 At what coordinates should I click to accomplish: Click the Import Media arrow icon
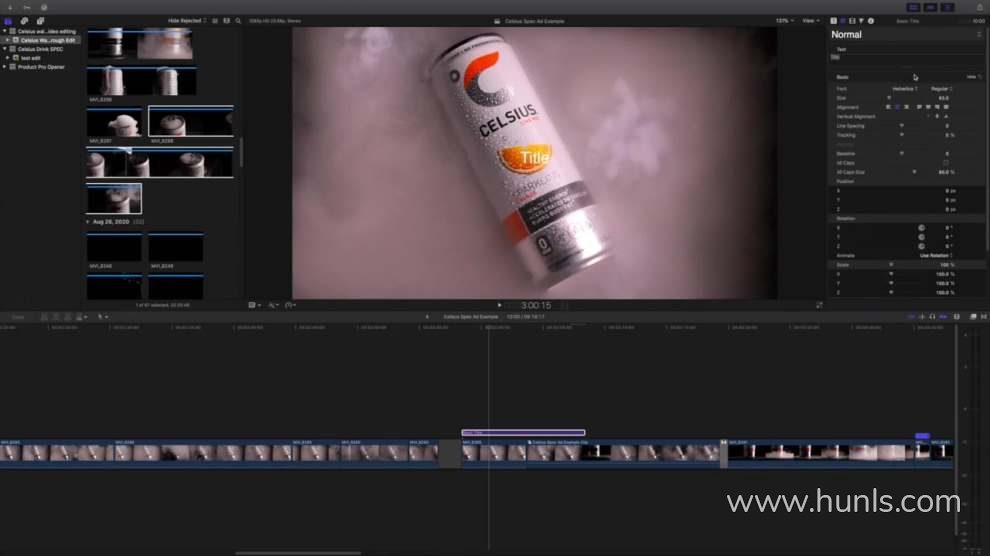coord(10,7)
